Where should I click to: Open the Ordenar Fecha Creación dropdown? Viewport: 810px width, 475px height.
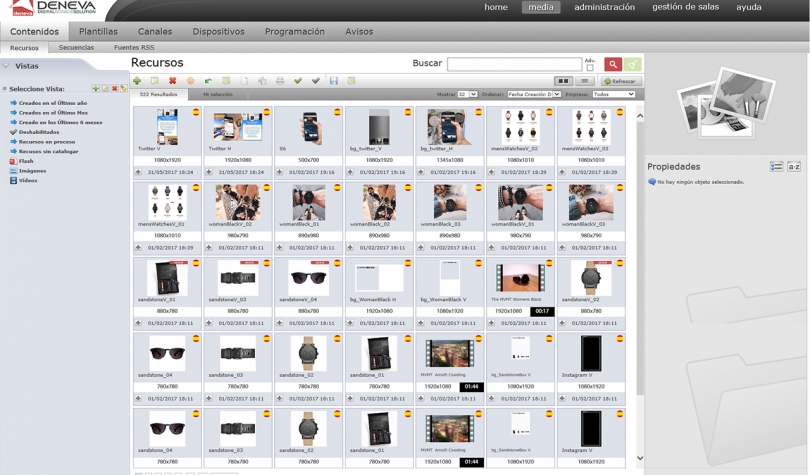[534, 94]
